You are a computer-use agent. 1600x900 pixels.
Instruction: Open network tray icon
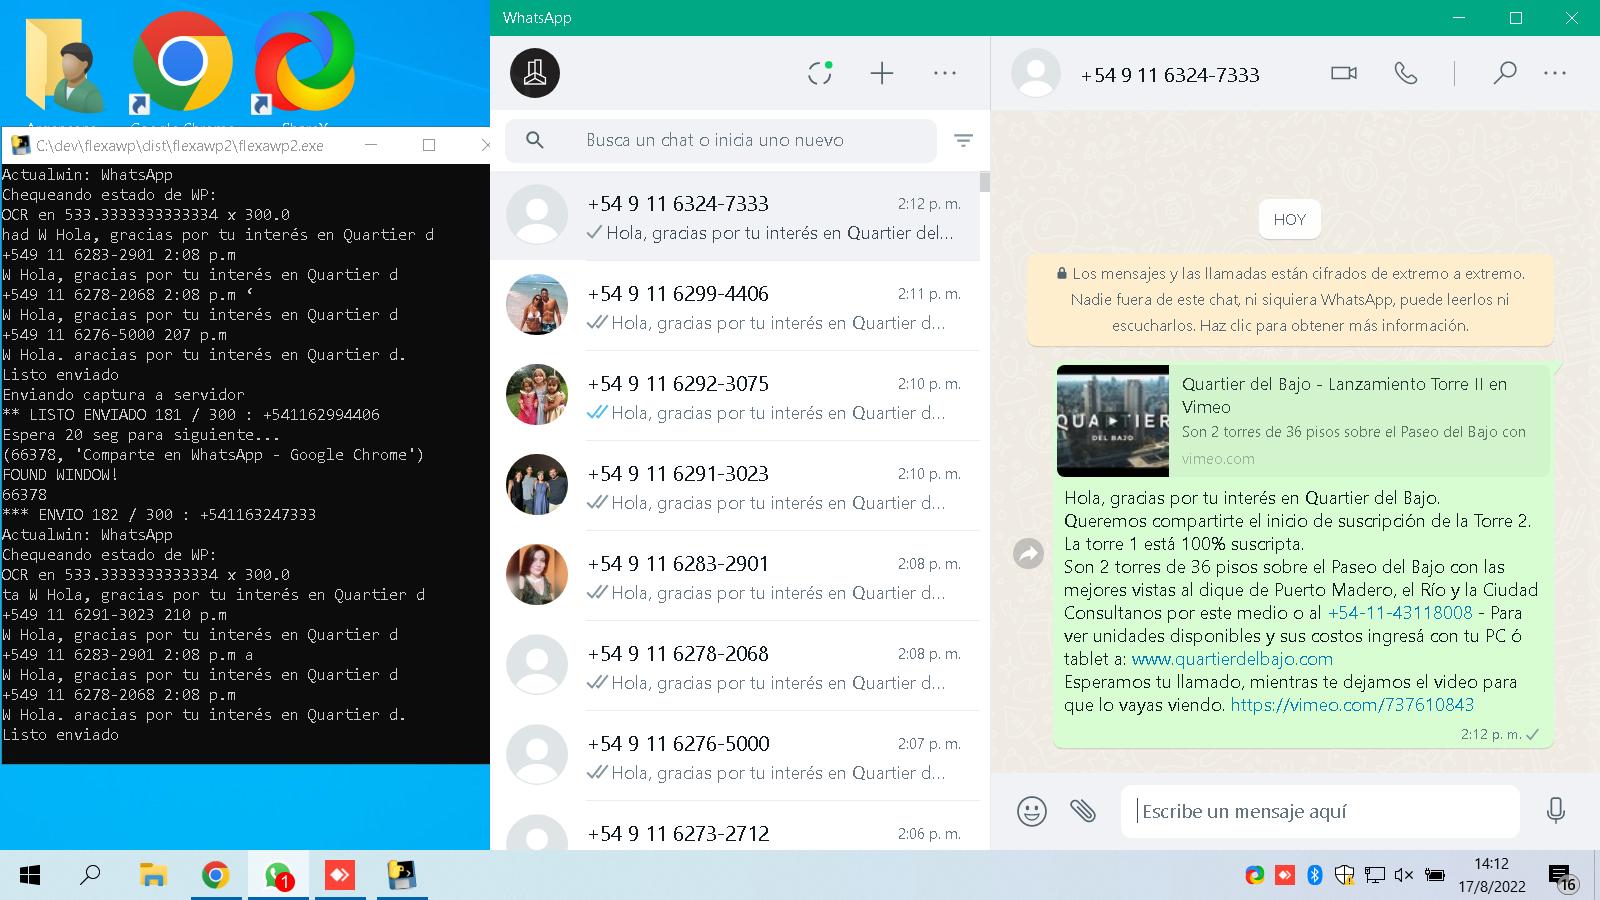click(x=1375, y=875)
